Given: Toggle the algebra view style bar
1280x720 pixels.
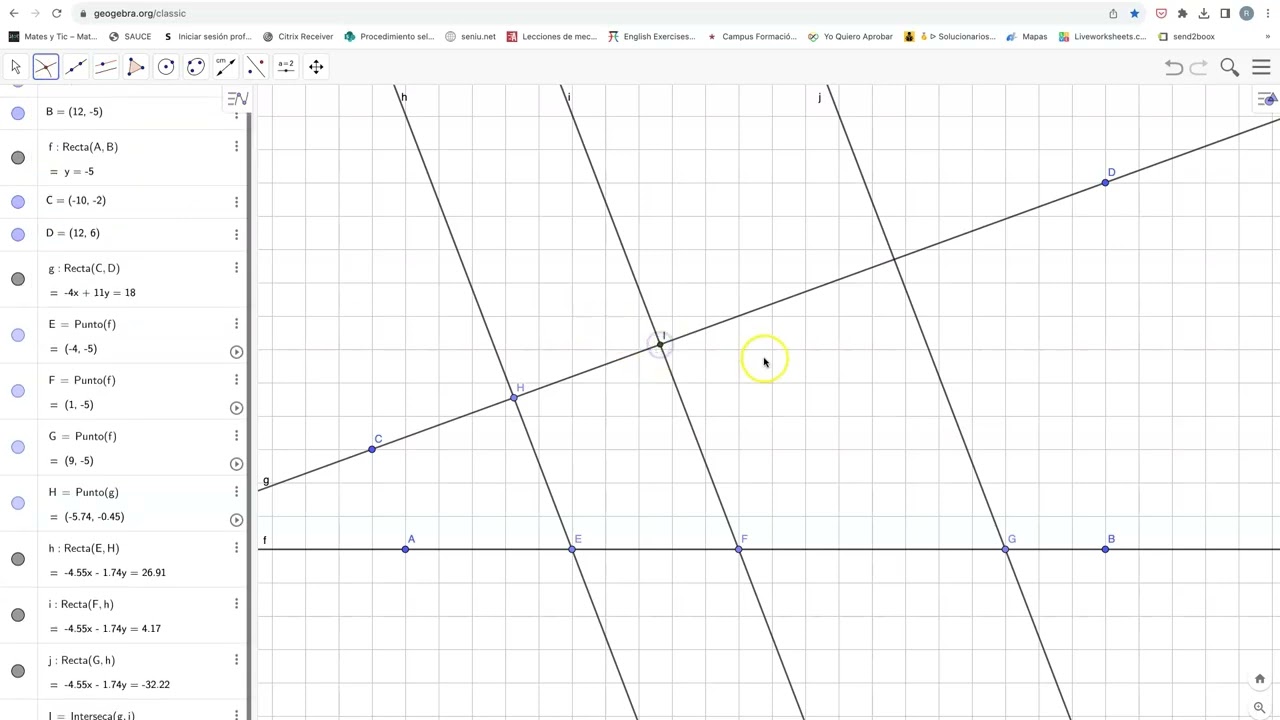Looking at the screenshot, I should point(237,98).
